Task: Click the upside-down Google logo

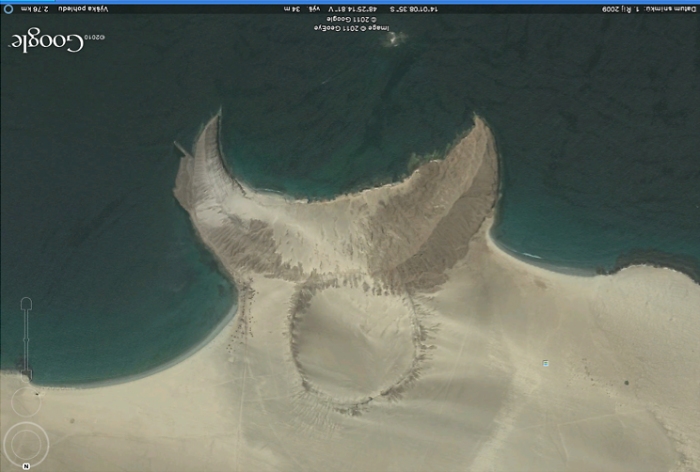Action: 58,41
